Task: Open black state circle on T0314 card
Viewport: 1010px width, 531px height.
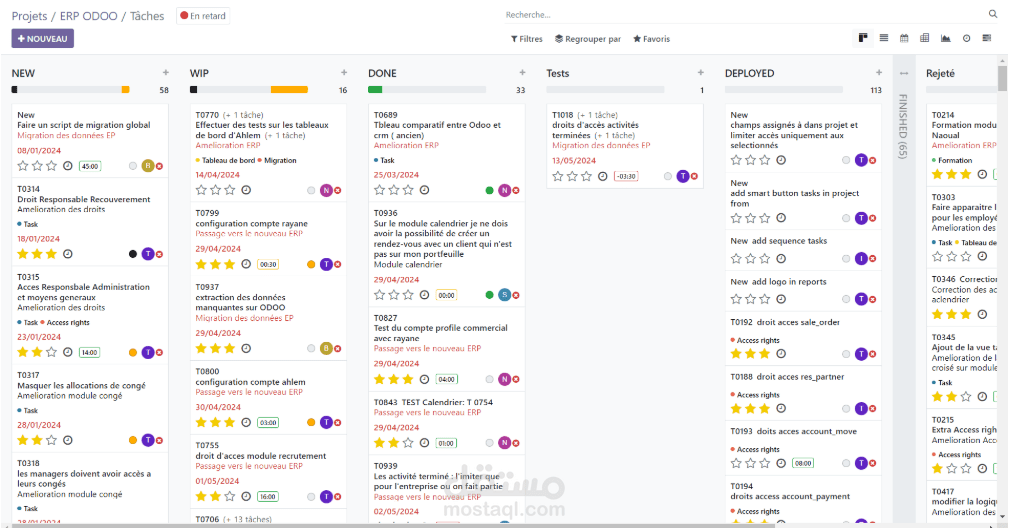Action: tap(133, 254)
